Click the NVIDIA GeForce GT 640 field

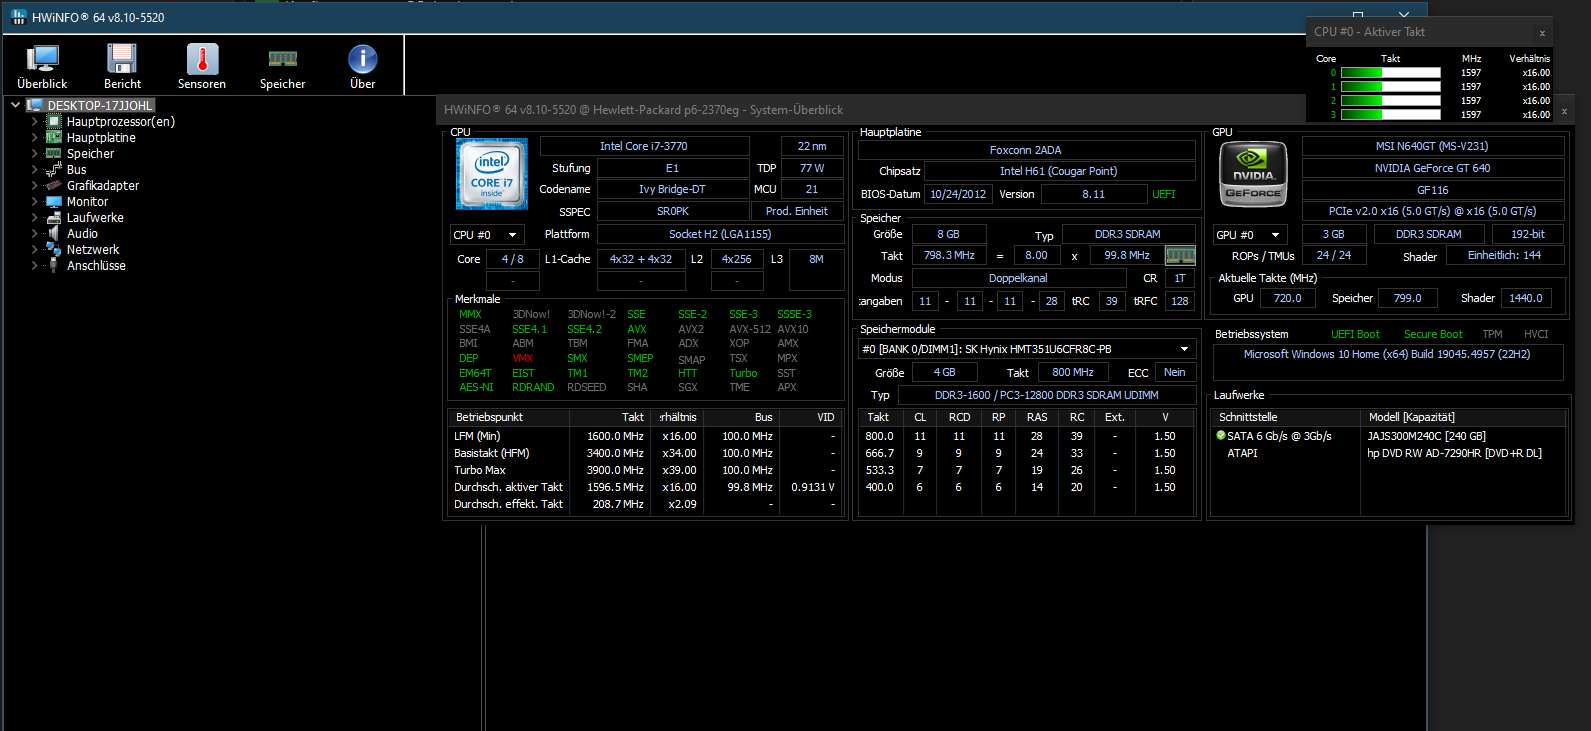pos(1432,168)
